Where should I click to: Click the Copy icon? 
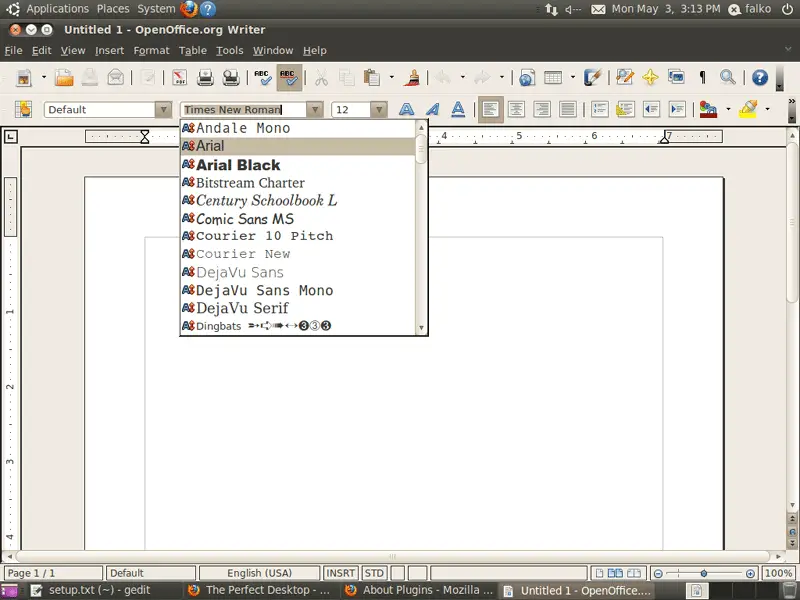(346, 78)
